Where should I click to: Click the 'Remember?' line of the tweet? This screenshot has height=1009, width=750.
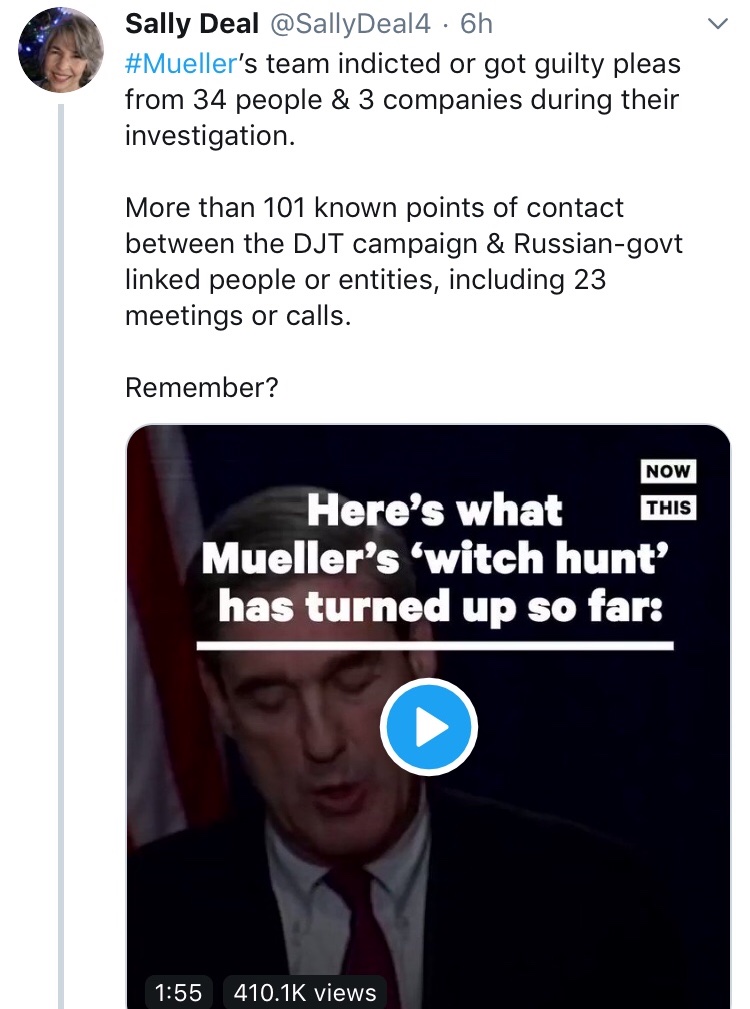[x=201, y=387]
